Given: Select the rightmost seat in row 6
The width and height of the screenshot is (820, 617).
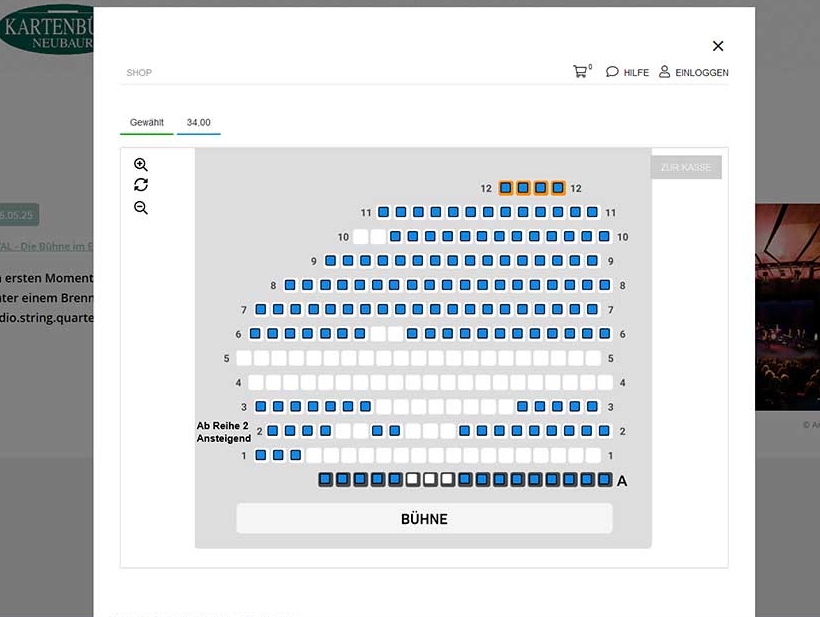Looking at the screenshot, I should [604, 334].
